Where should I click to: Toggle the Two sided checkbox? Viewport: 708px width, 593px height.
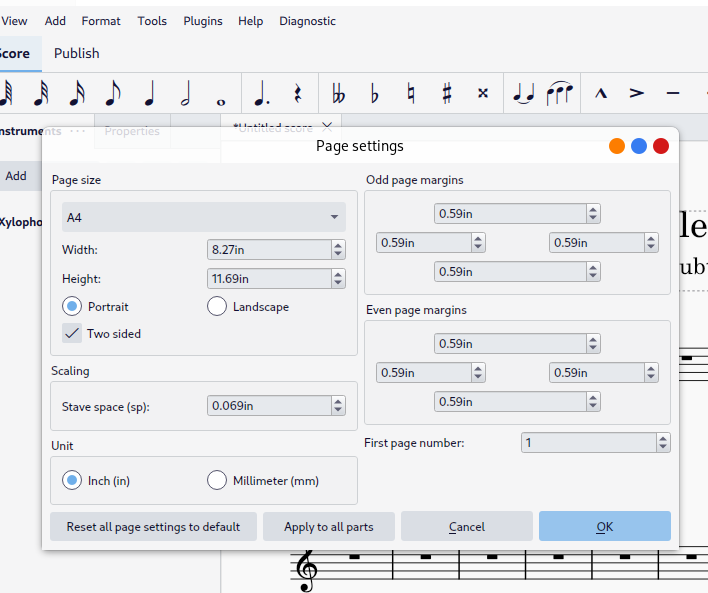(x=72, y=333)
